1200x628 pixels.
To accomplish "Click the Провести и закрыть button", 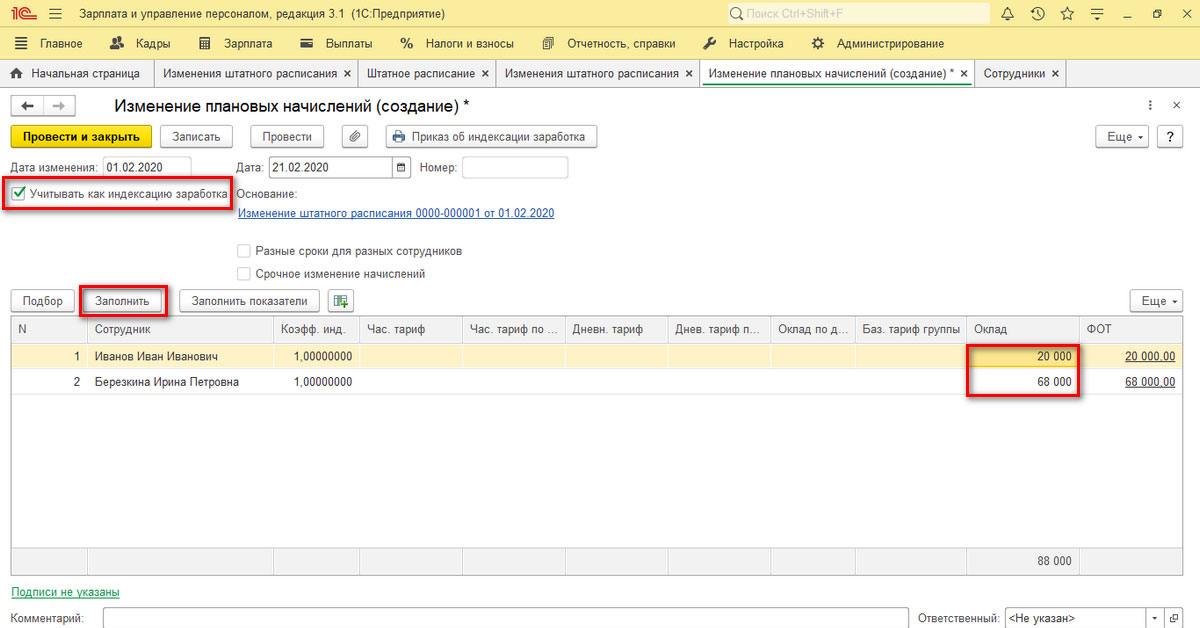I will tap(81, 137).
